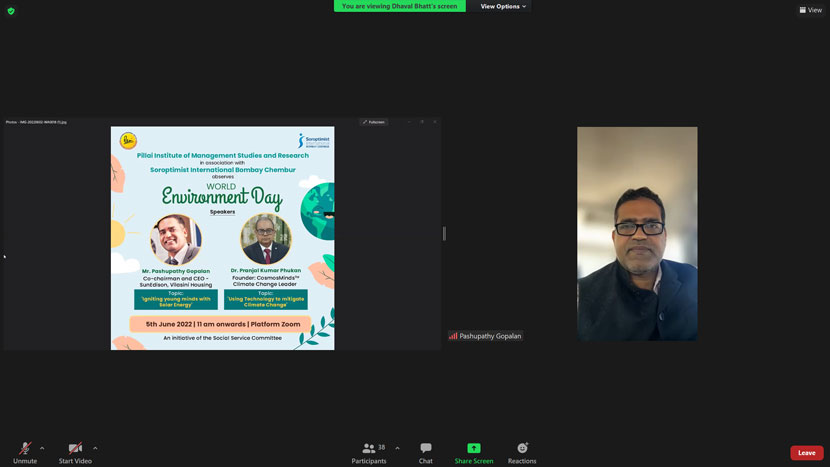Image resolution: width=830 pixels, height=467 pixels.
Task: Open the Chat panel
Action: click(426, 452)
